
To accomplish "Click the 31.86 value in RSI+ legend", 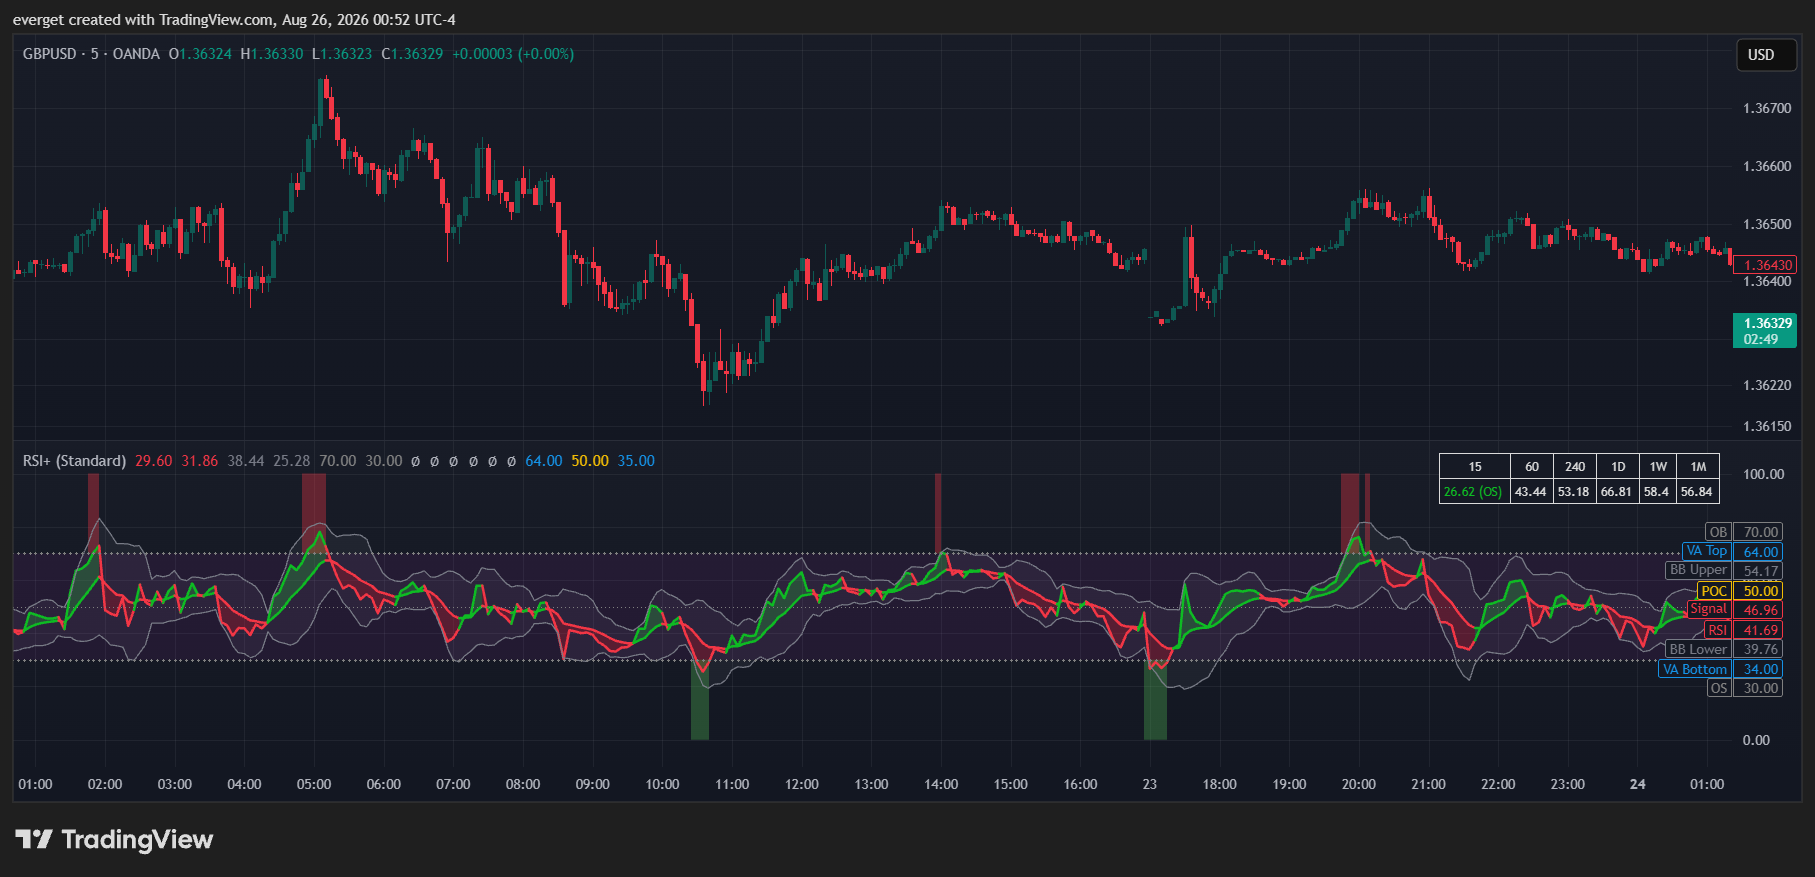I will pos(200,461).
